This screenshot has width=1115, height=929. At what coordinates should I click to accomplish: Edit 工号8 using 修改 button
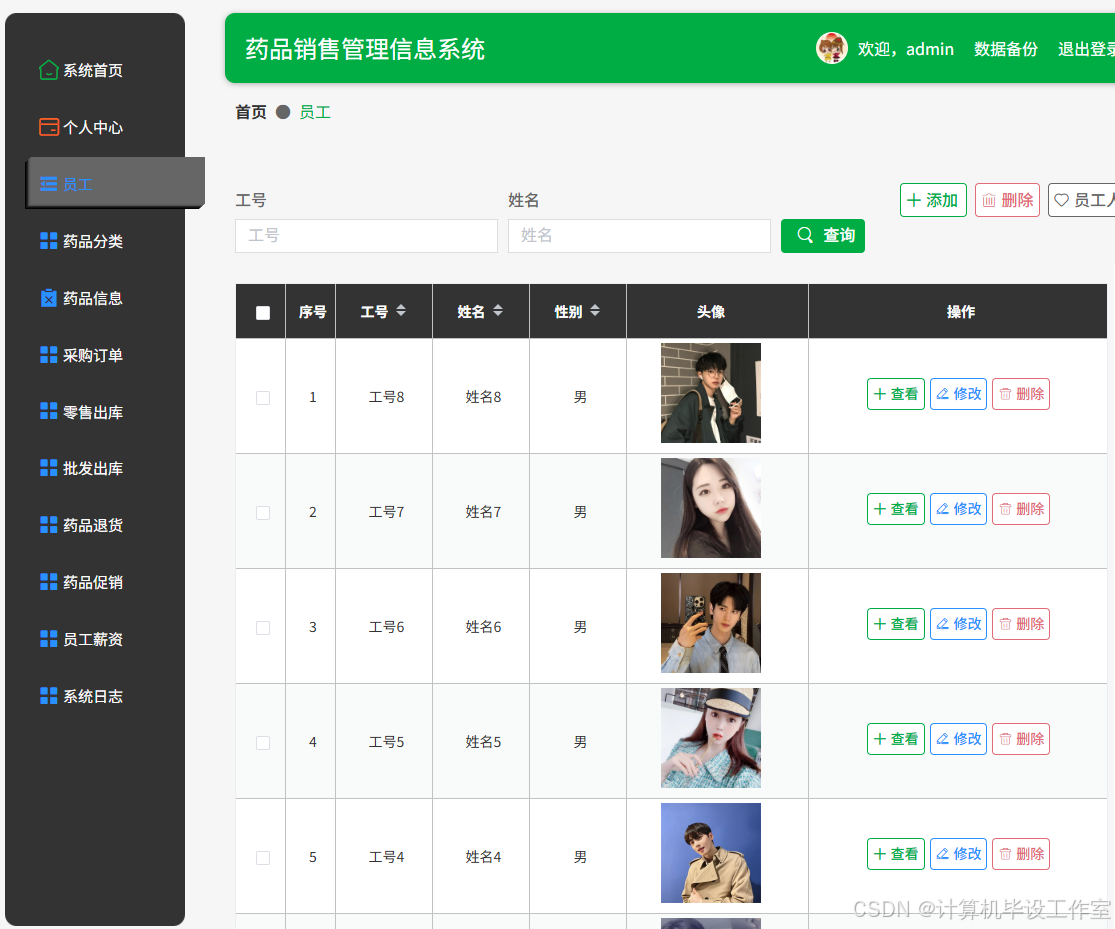[959, 394]
